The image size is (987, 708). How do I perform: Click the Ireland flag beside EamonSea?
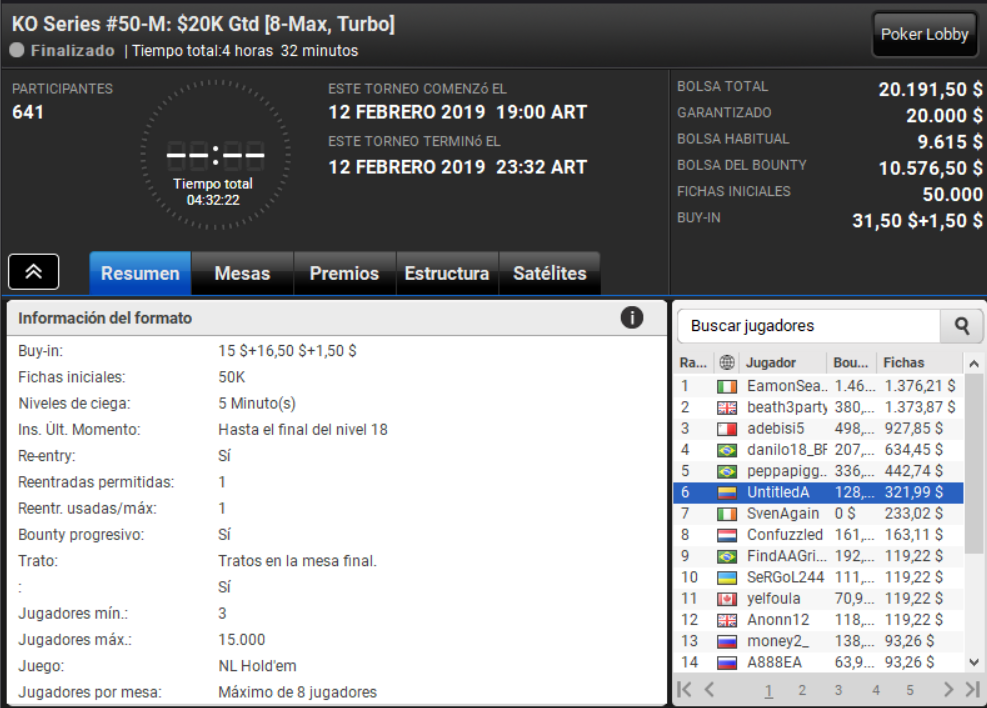point(727,386)
